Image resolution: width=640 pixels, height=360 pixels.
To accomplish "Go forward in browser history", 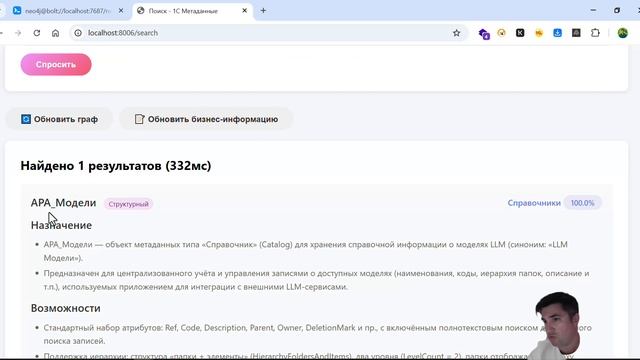I will 18,33.
